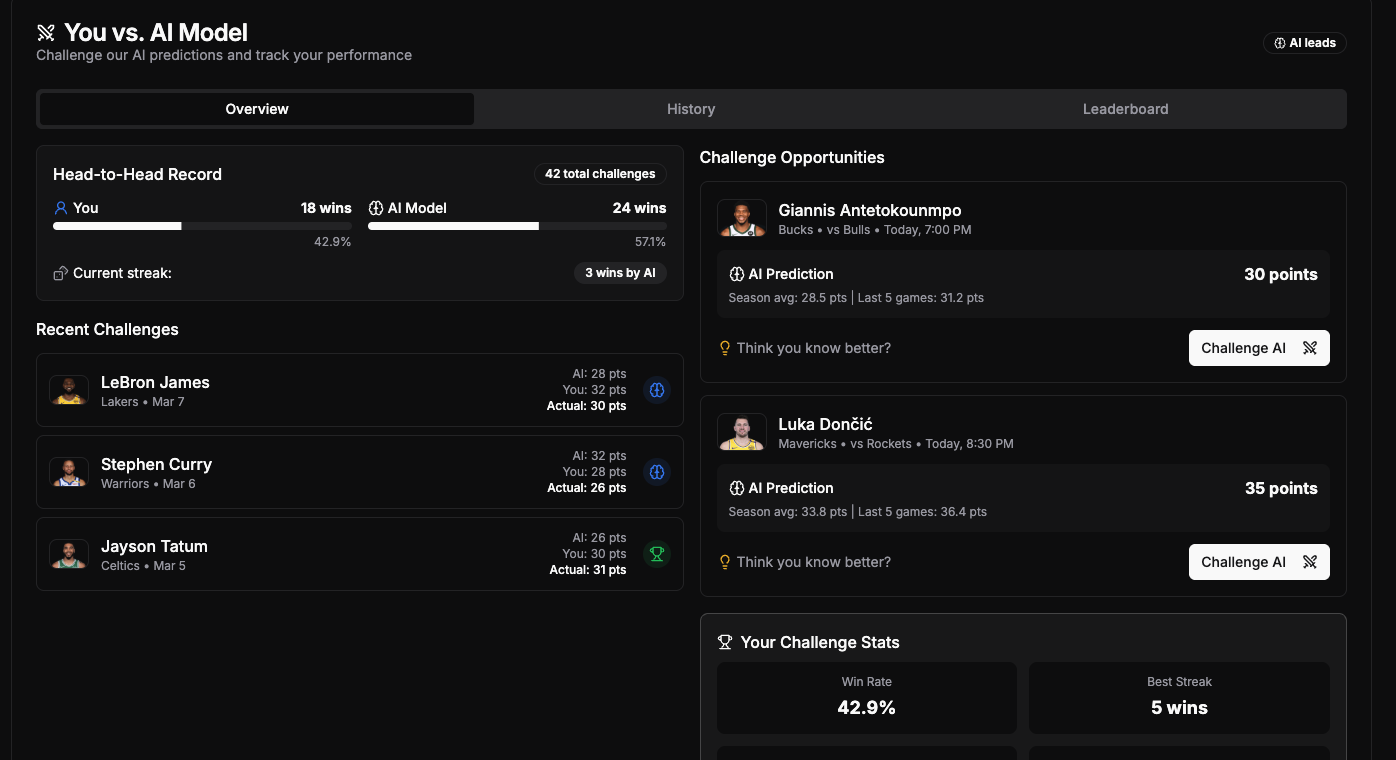This screenshot has width=1396, height=760.
Task: Select the Overview tab
Action: coord(257,109)
